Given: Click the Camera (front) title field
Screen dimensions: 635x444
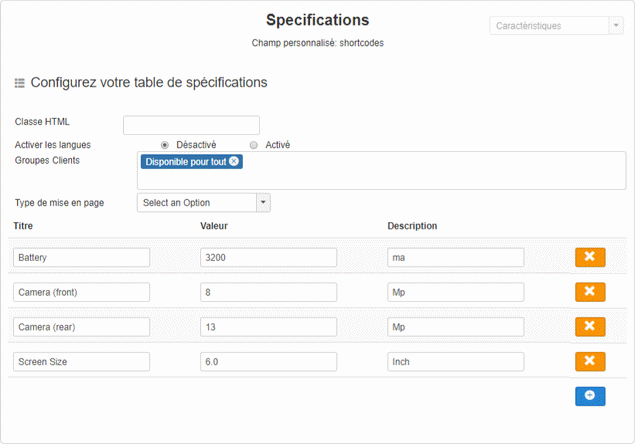Looking at the screenshot, I should coord(82,293).
